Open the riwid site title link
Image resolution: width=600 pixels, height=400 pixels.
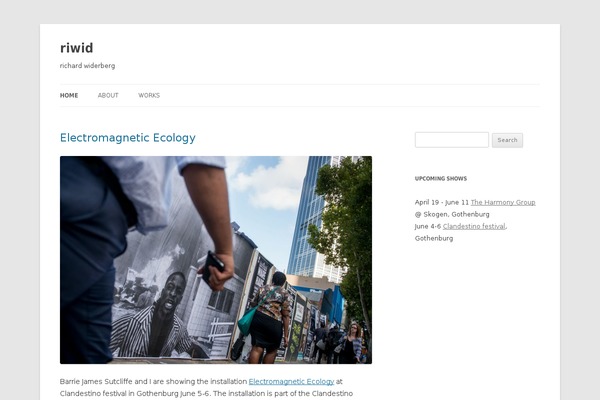click(x=77, y=48)
